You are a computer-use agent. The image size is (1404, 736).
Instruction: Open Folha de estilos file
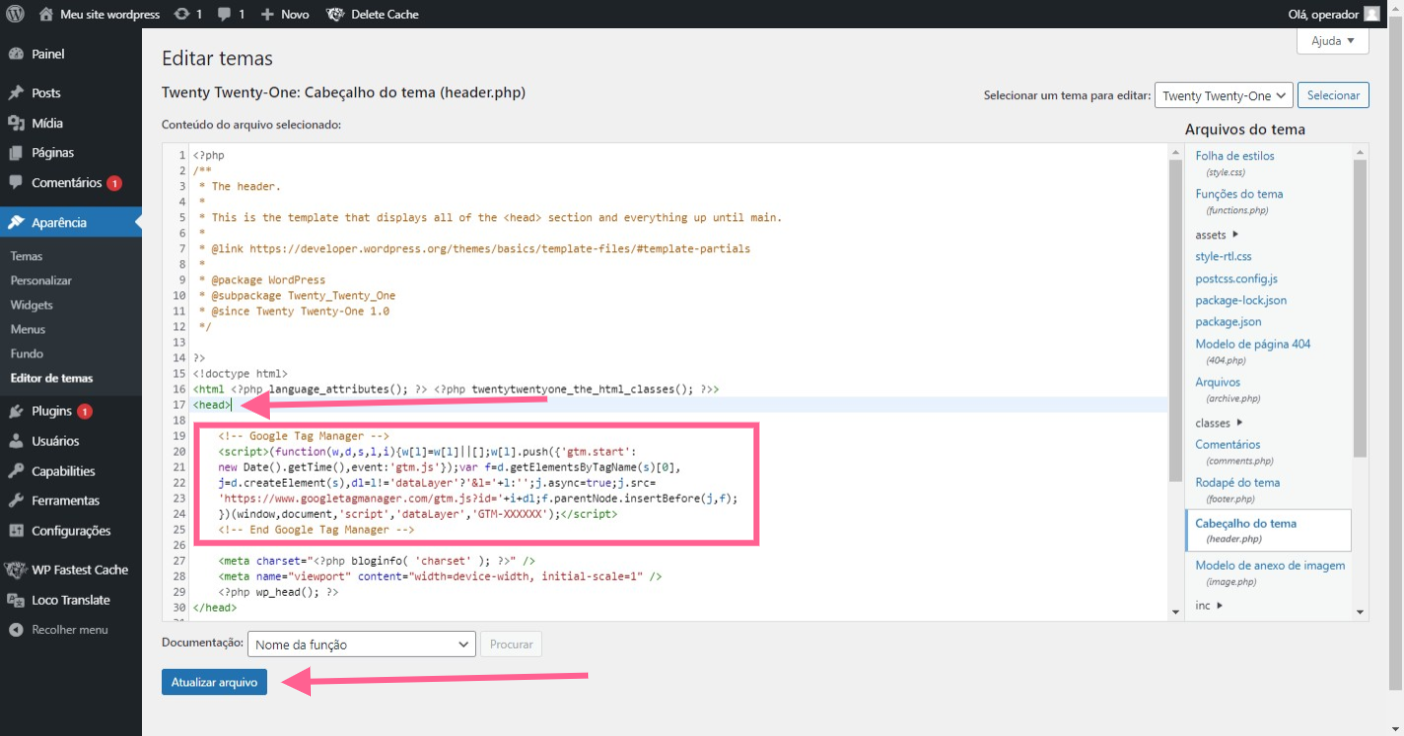click(x=1235, y=156)
